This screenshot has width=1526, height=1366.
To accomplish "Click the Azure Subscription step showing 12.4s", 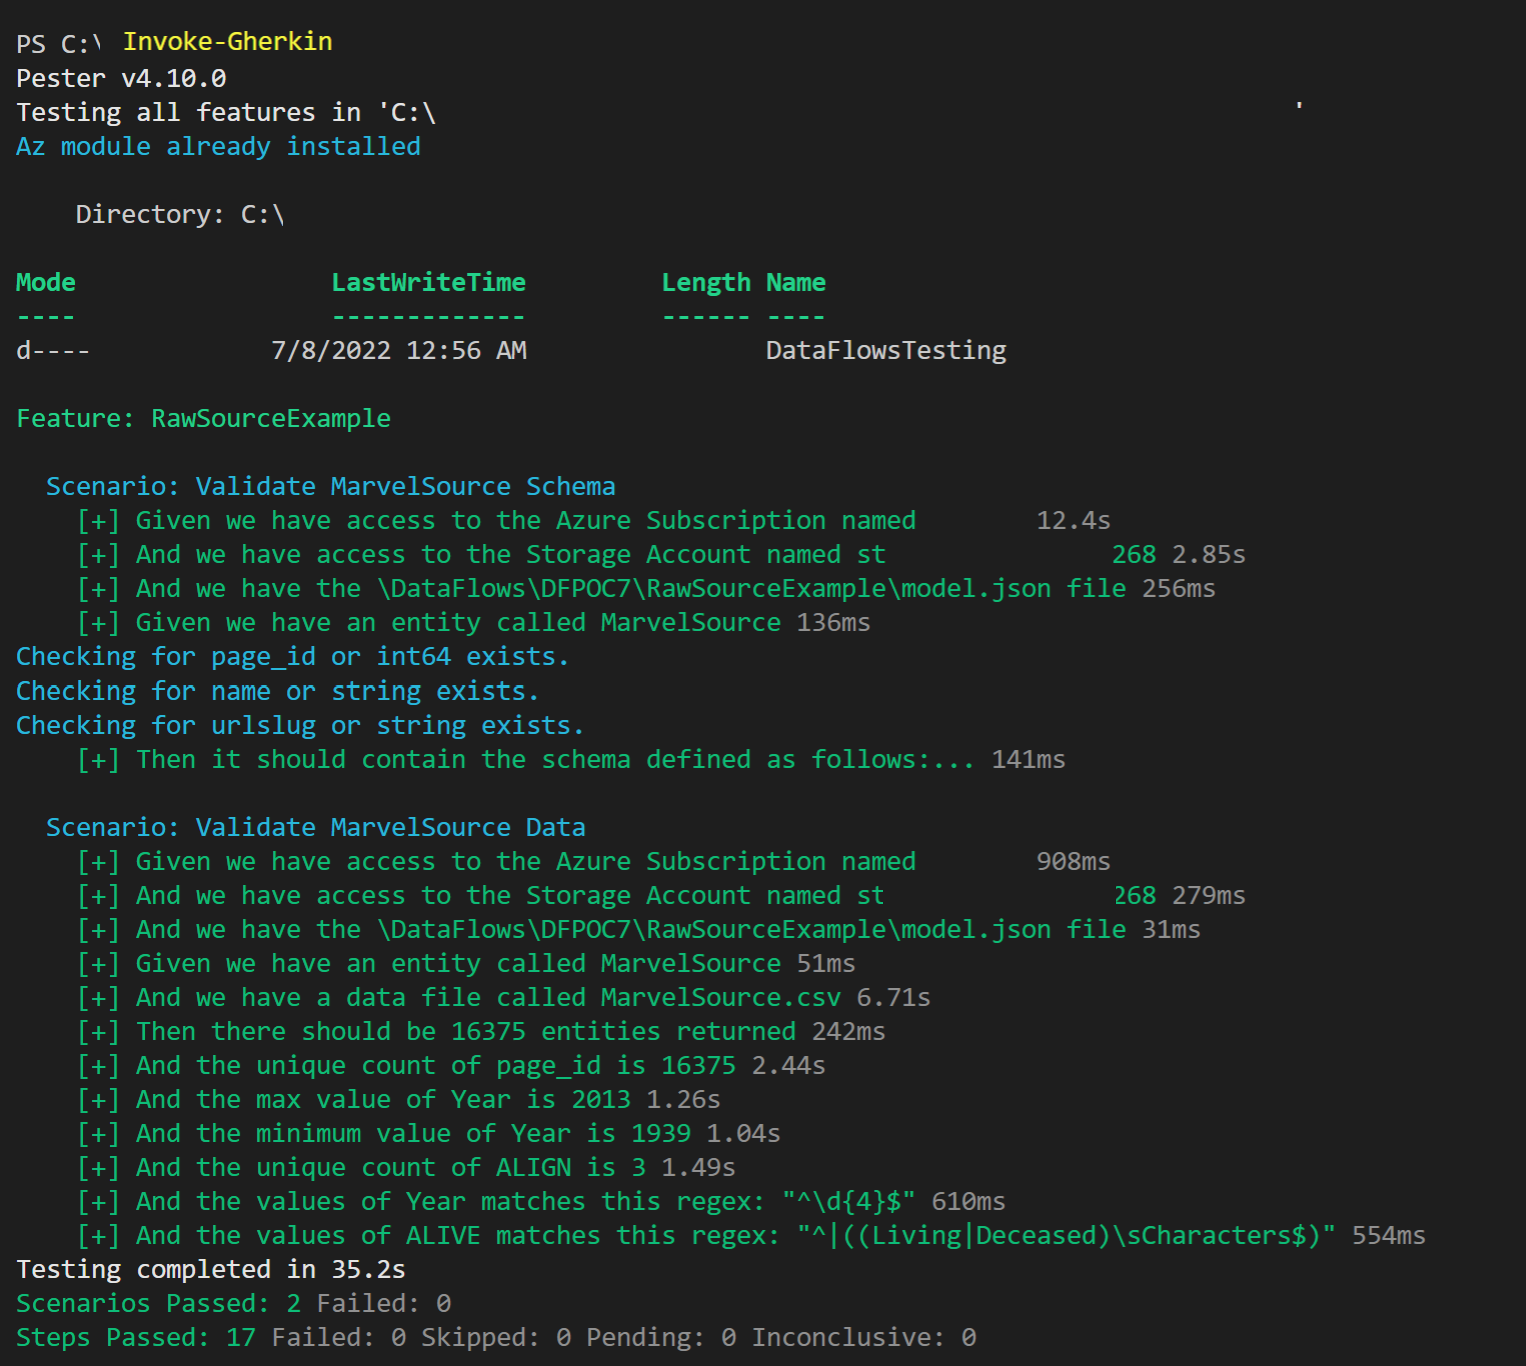I will click(594, 521).
